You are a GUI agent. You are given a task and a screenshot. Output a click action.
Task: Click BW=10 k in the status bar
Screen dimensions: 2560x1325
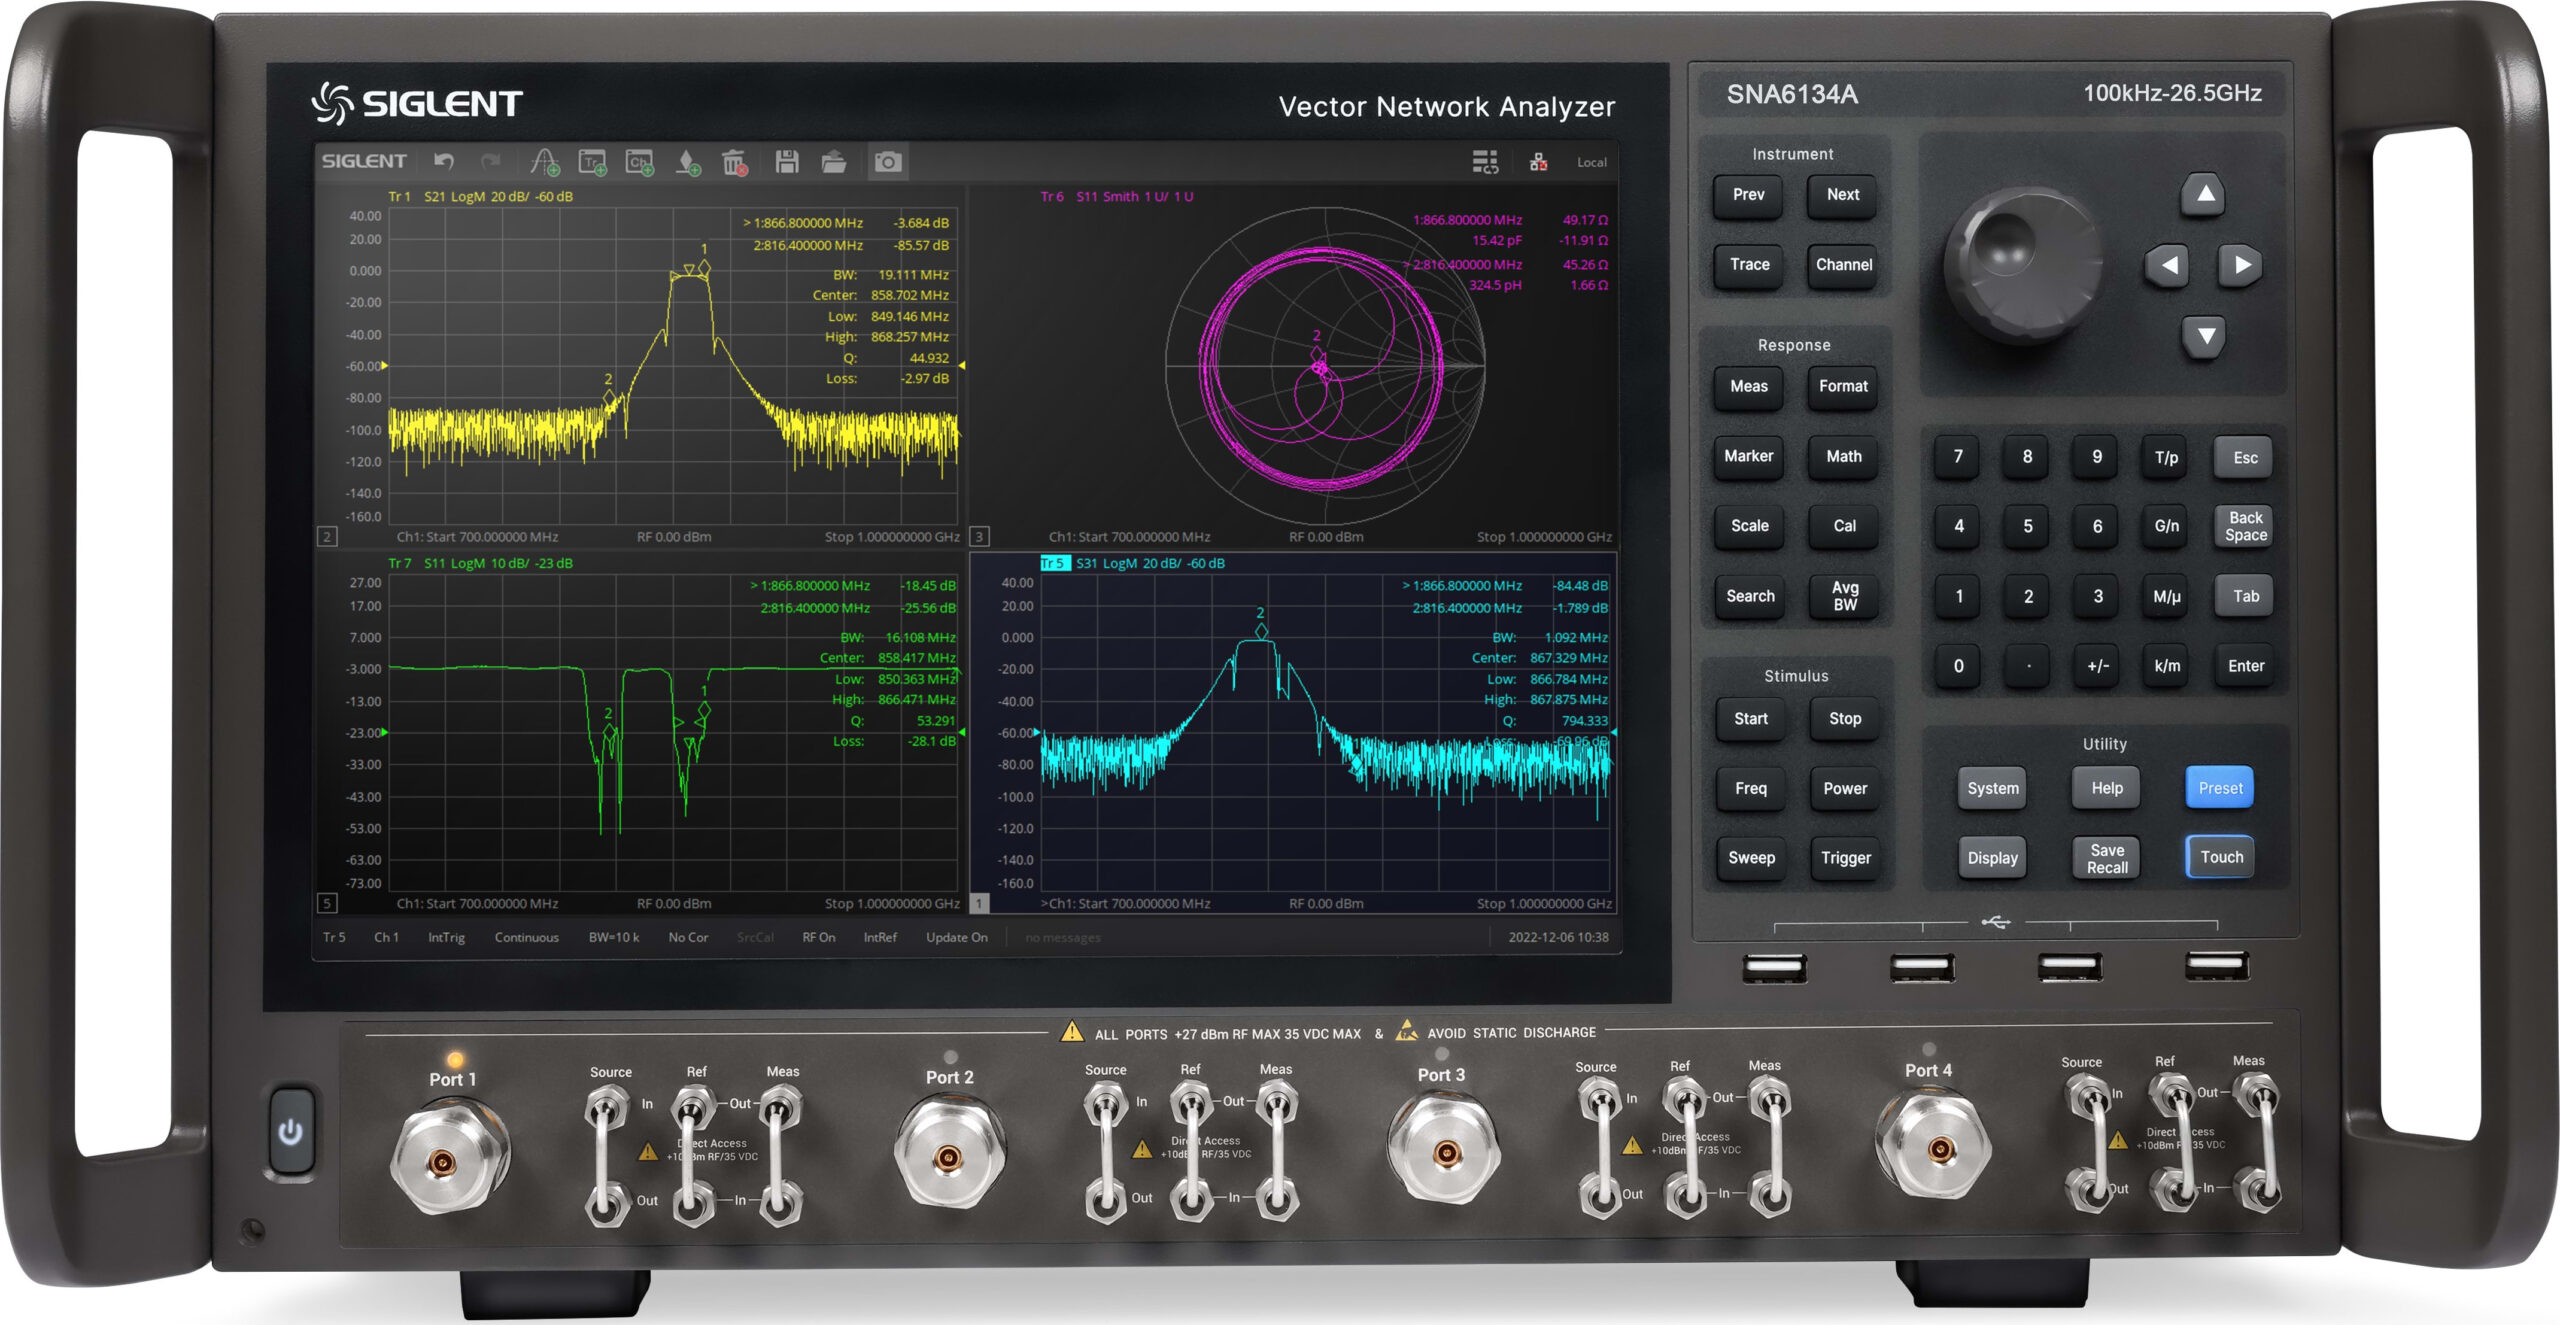coord(613,937)
